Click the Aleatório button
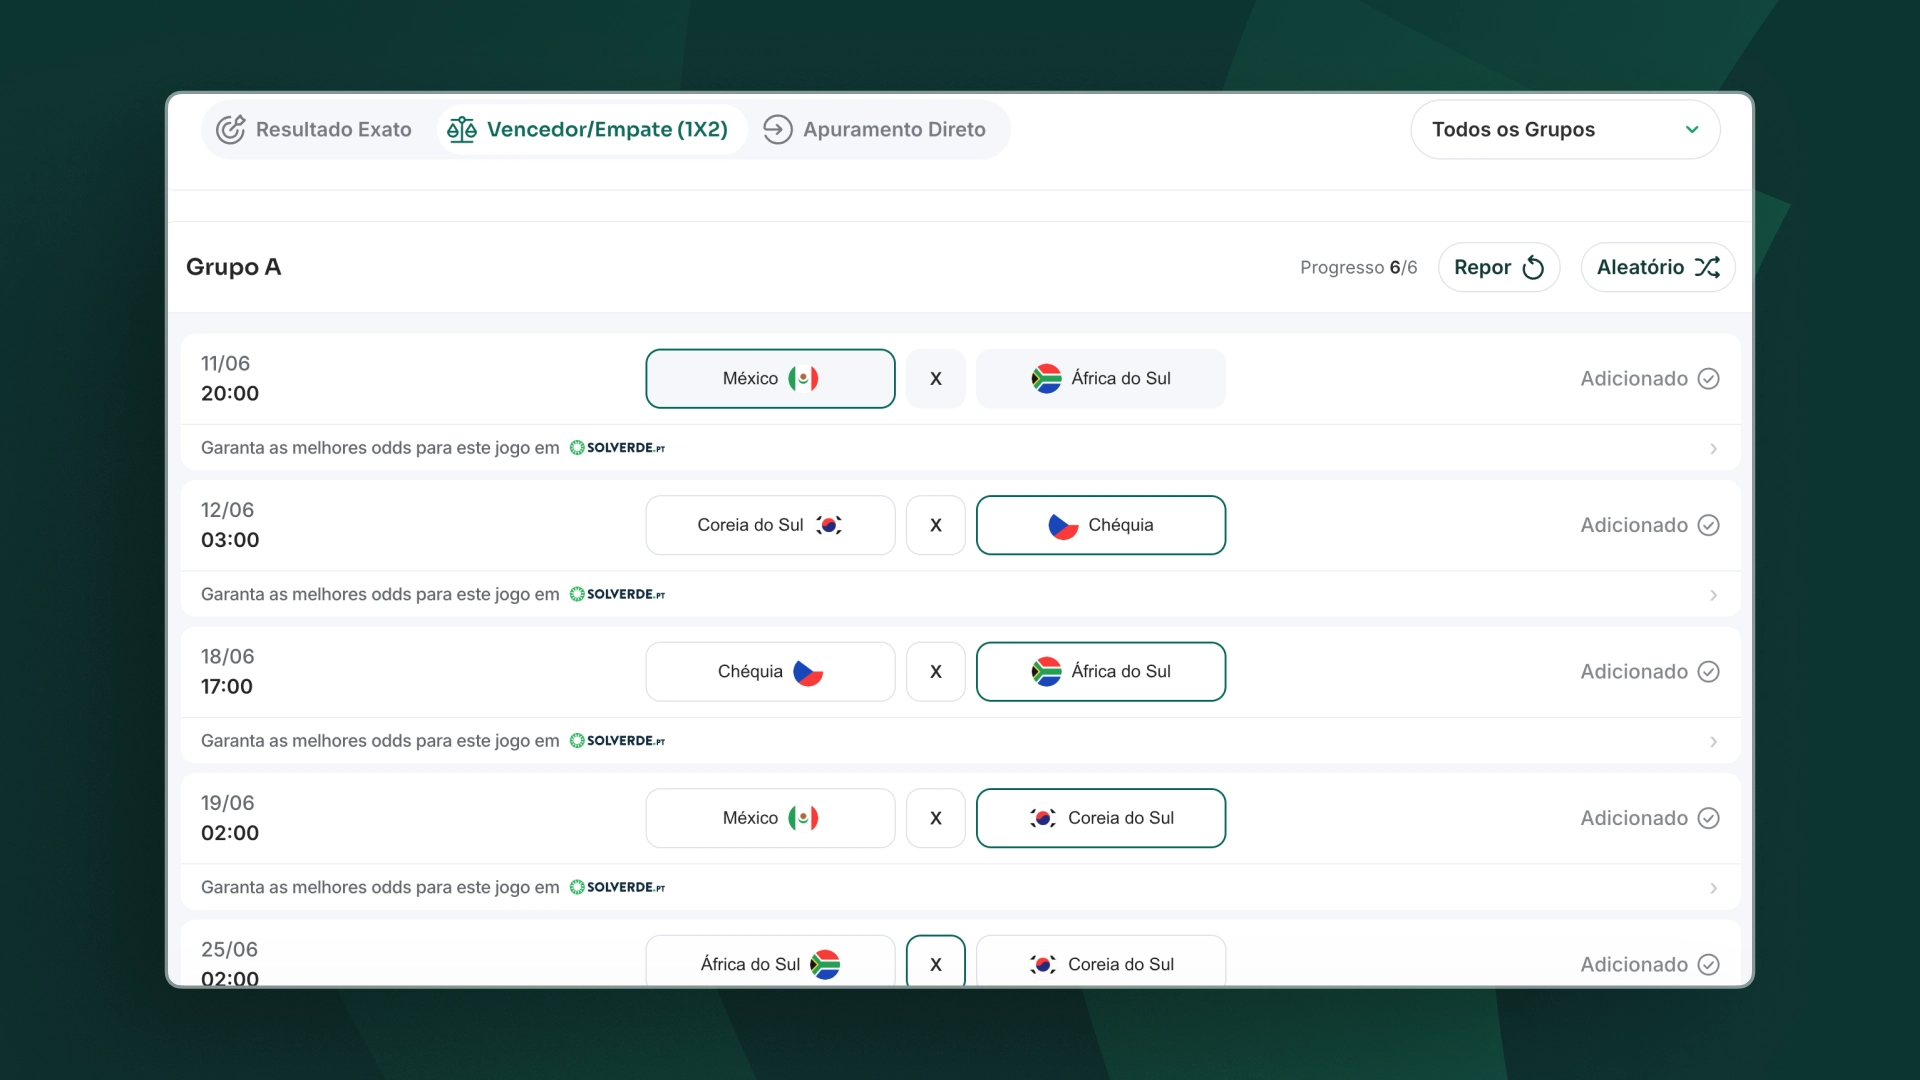 coord(1658,268)
